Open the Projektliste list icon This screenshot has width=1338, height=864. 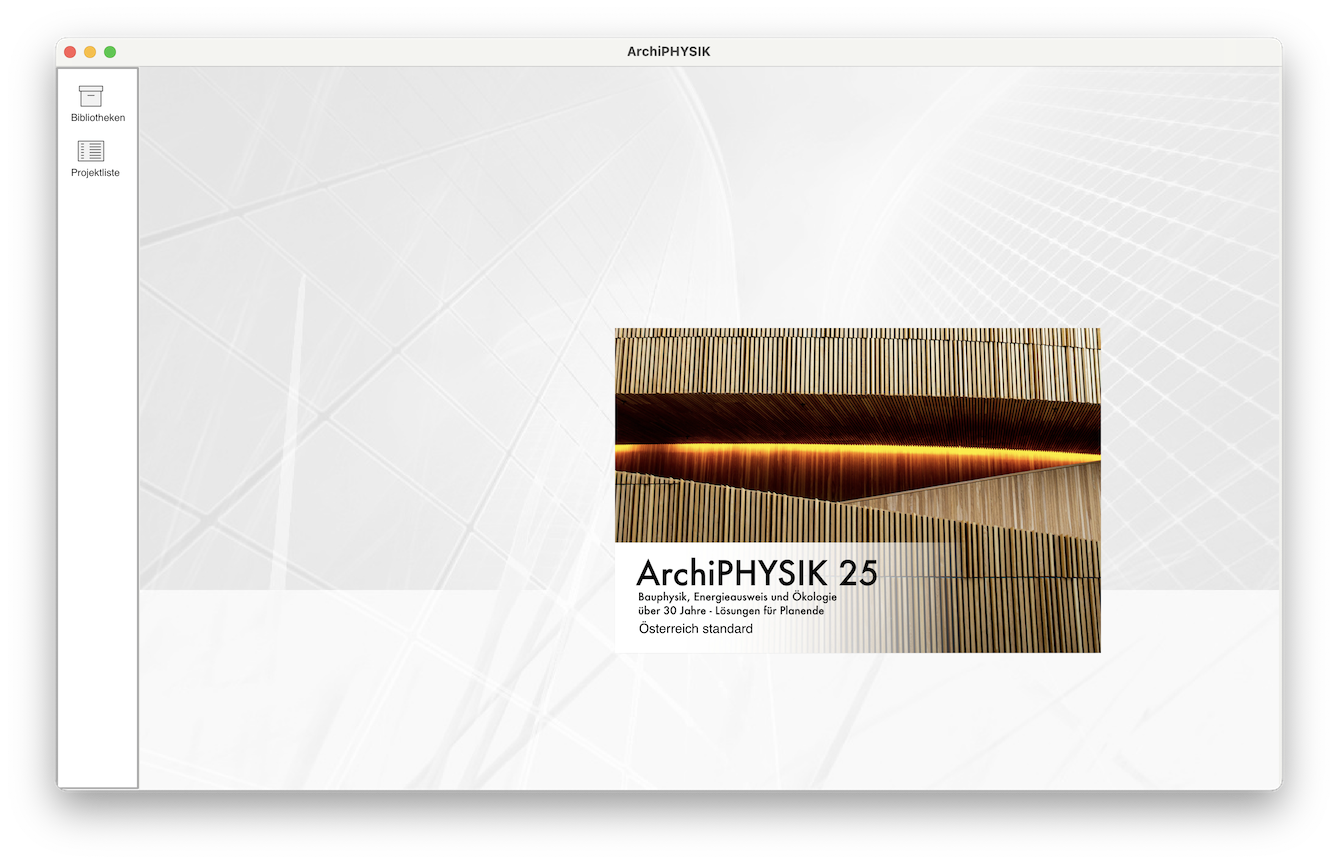pyautogui.click(x=91, y=151)
